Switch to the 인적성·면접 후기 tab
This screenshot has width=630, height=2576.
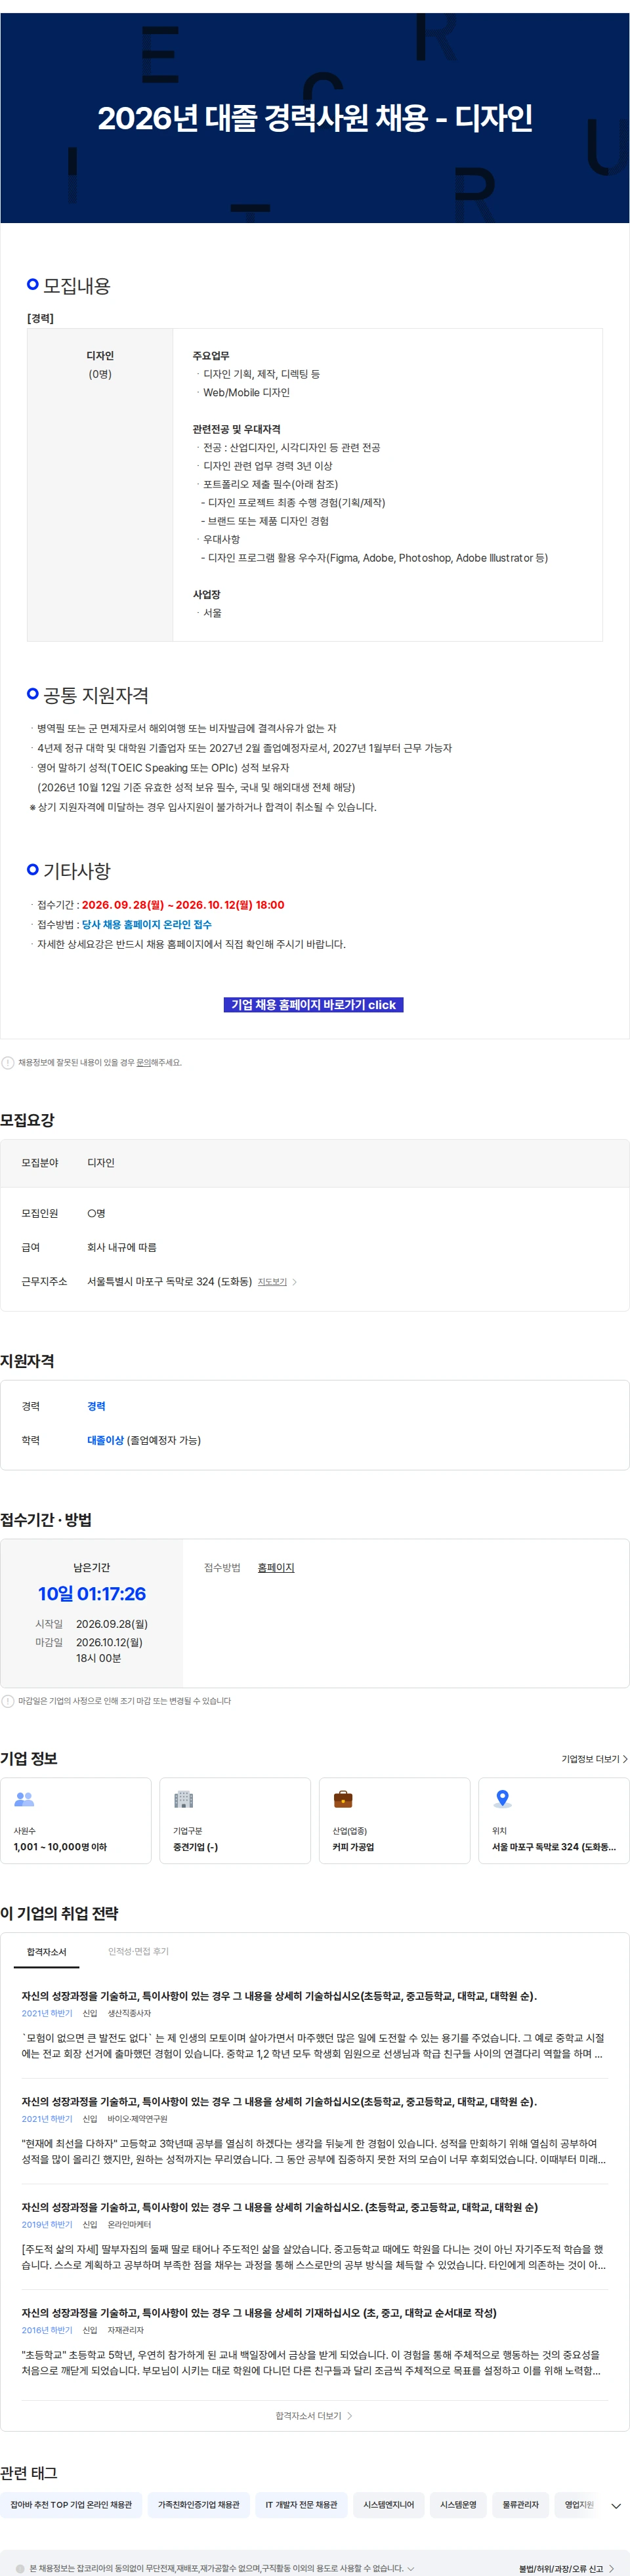138,1951
